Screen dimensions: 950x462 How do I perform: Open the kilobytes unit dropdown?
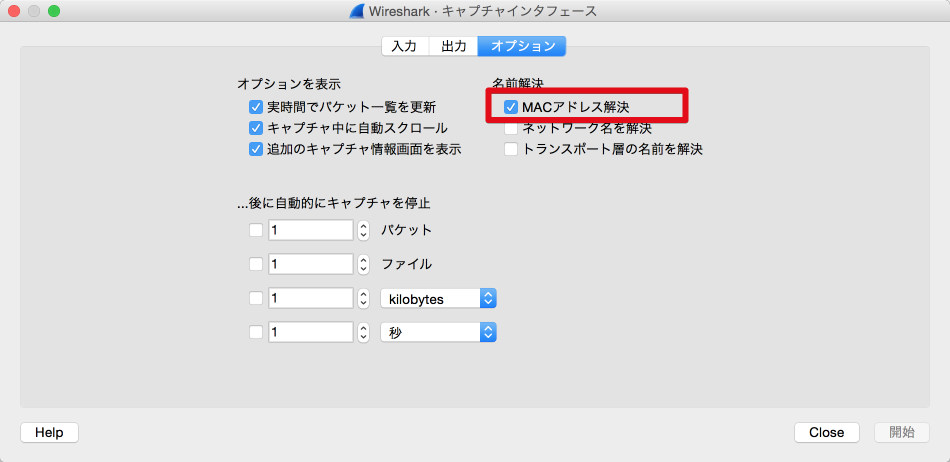[x=439, y=299]
